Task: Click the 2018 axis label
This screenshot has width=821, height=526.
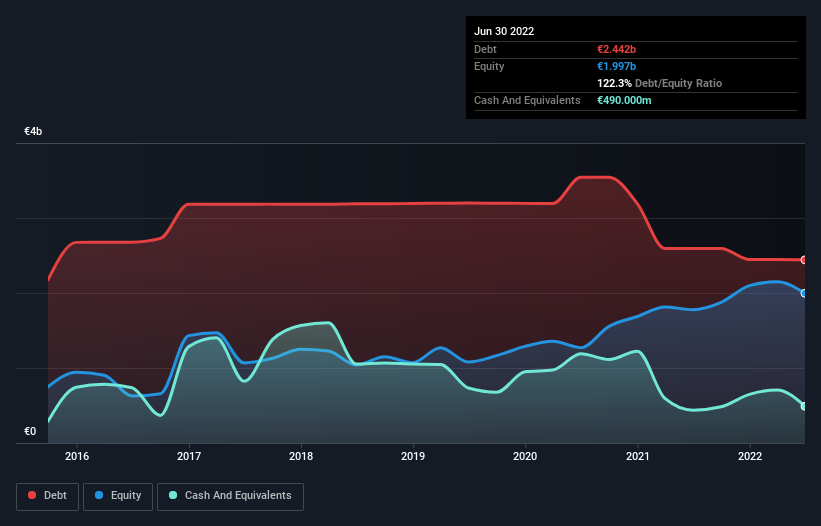Action: (x=301, y=456)
